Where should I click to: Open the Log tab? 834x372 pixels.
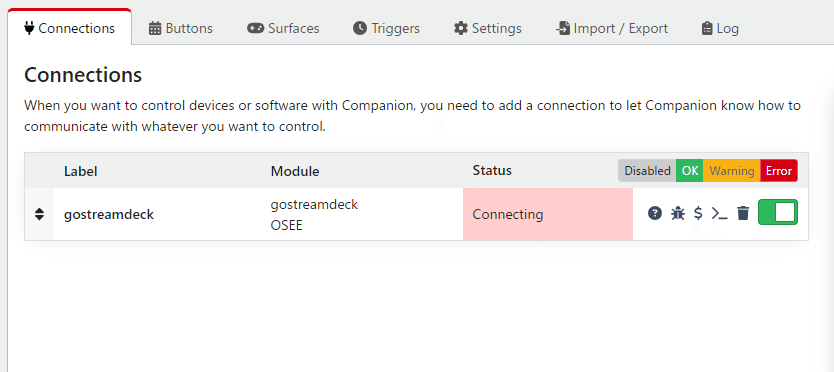tap(720, 28)
